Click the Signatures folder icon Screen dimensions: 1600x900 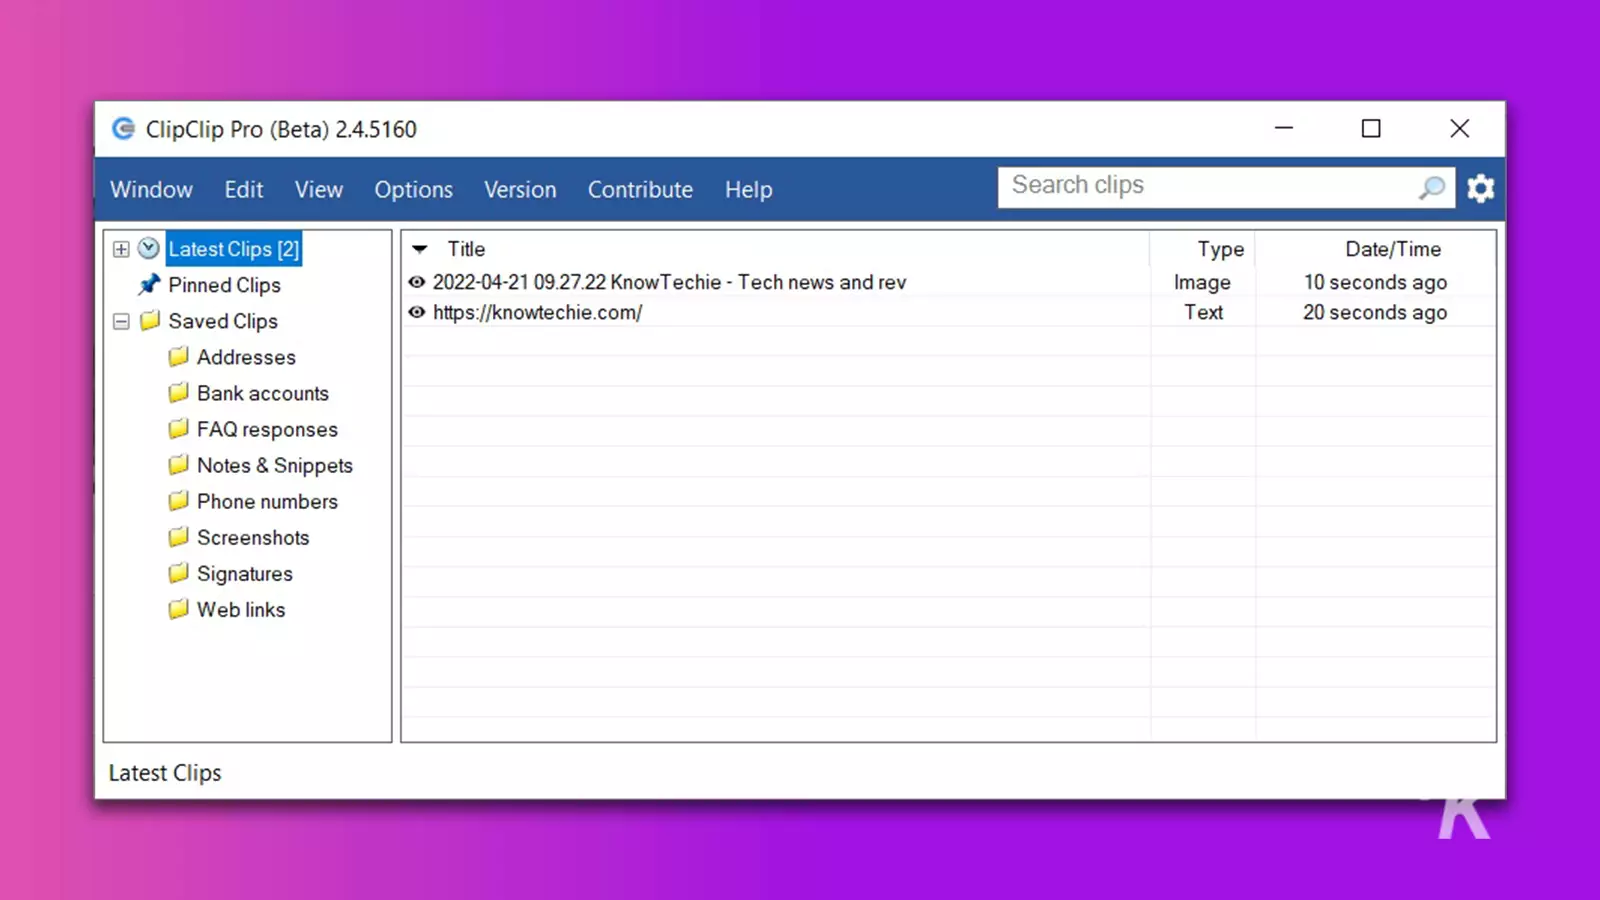click(178, 572)
